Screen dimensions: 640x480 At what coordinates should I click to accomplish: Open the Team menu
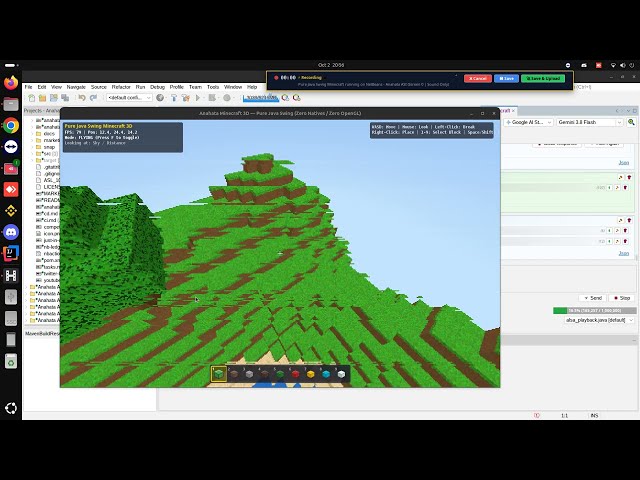pyautogui.click(x=195, y=87)
